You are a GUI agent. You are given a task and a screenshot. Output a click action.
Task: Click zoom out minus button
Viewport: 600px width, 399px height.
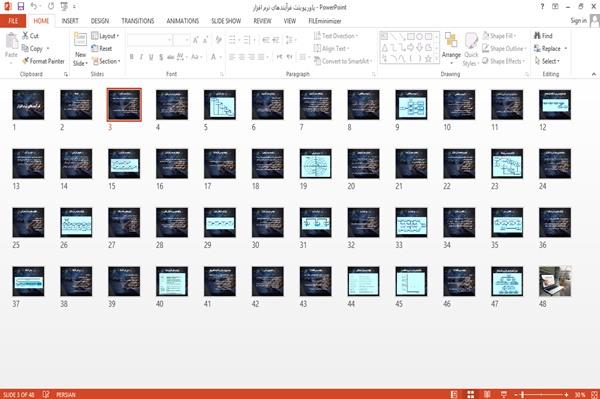point(516,394)
